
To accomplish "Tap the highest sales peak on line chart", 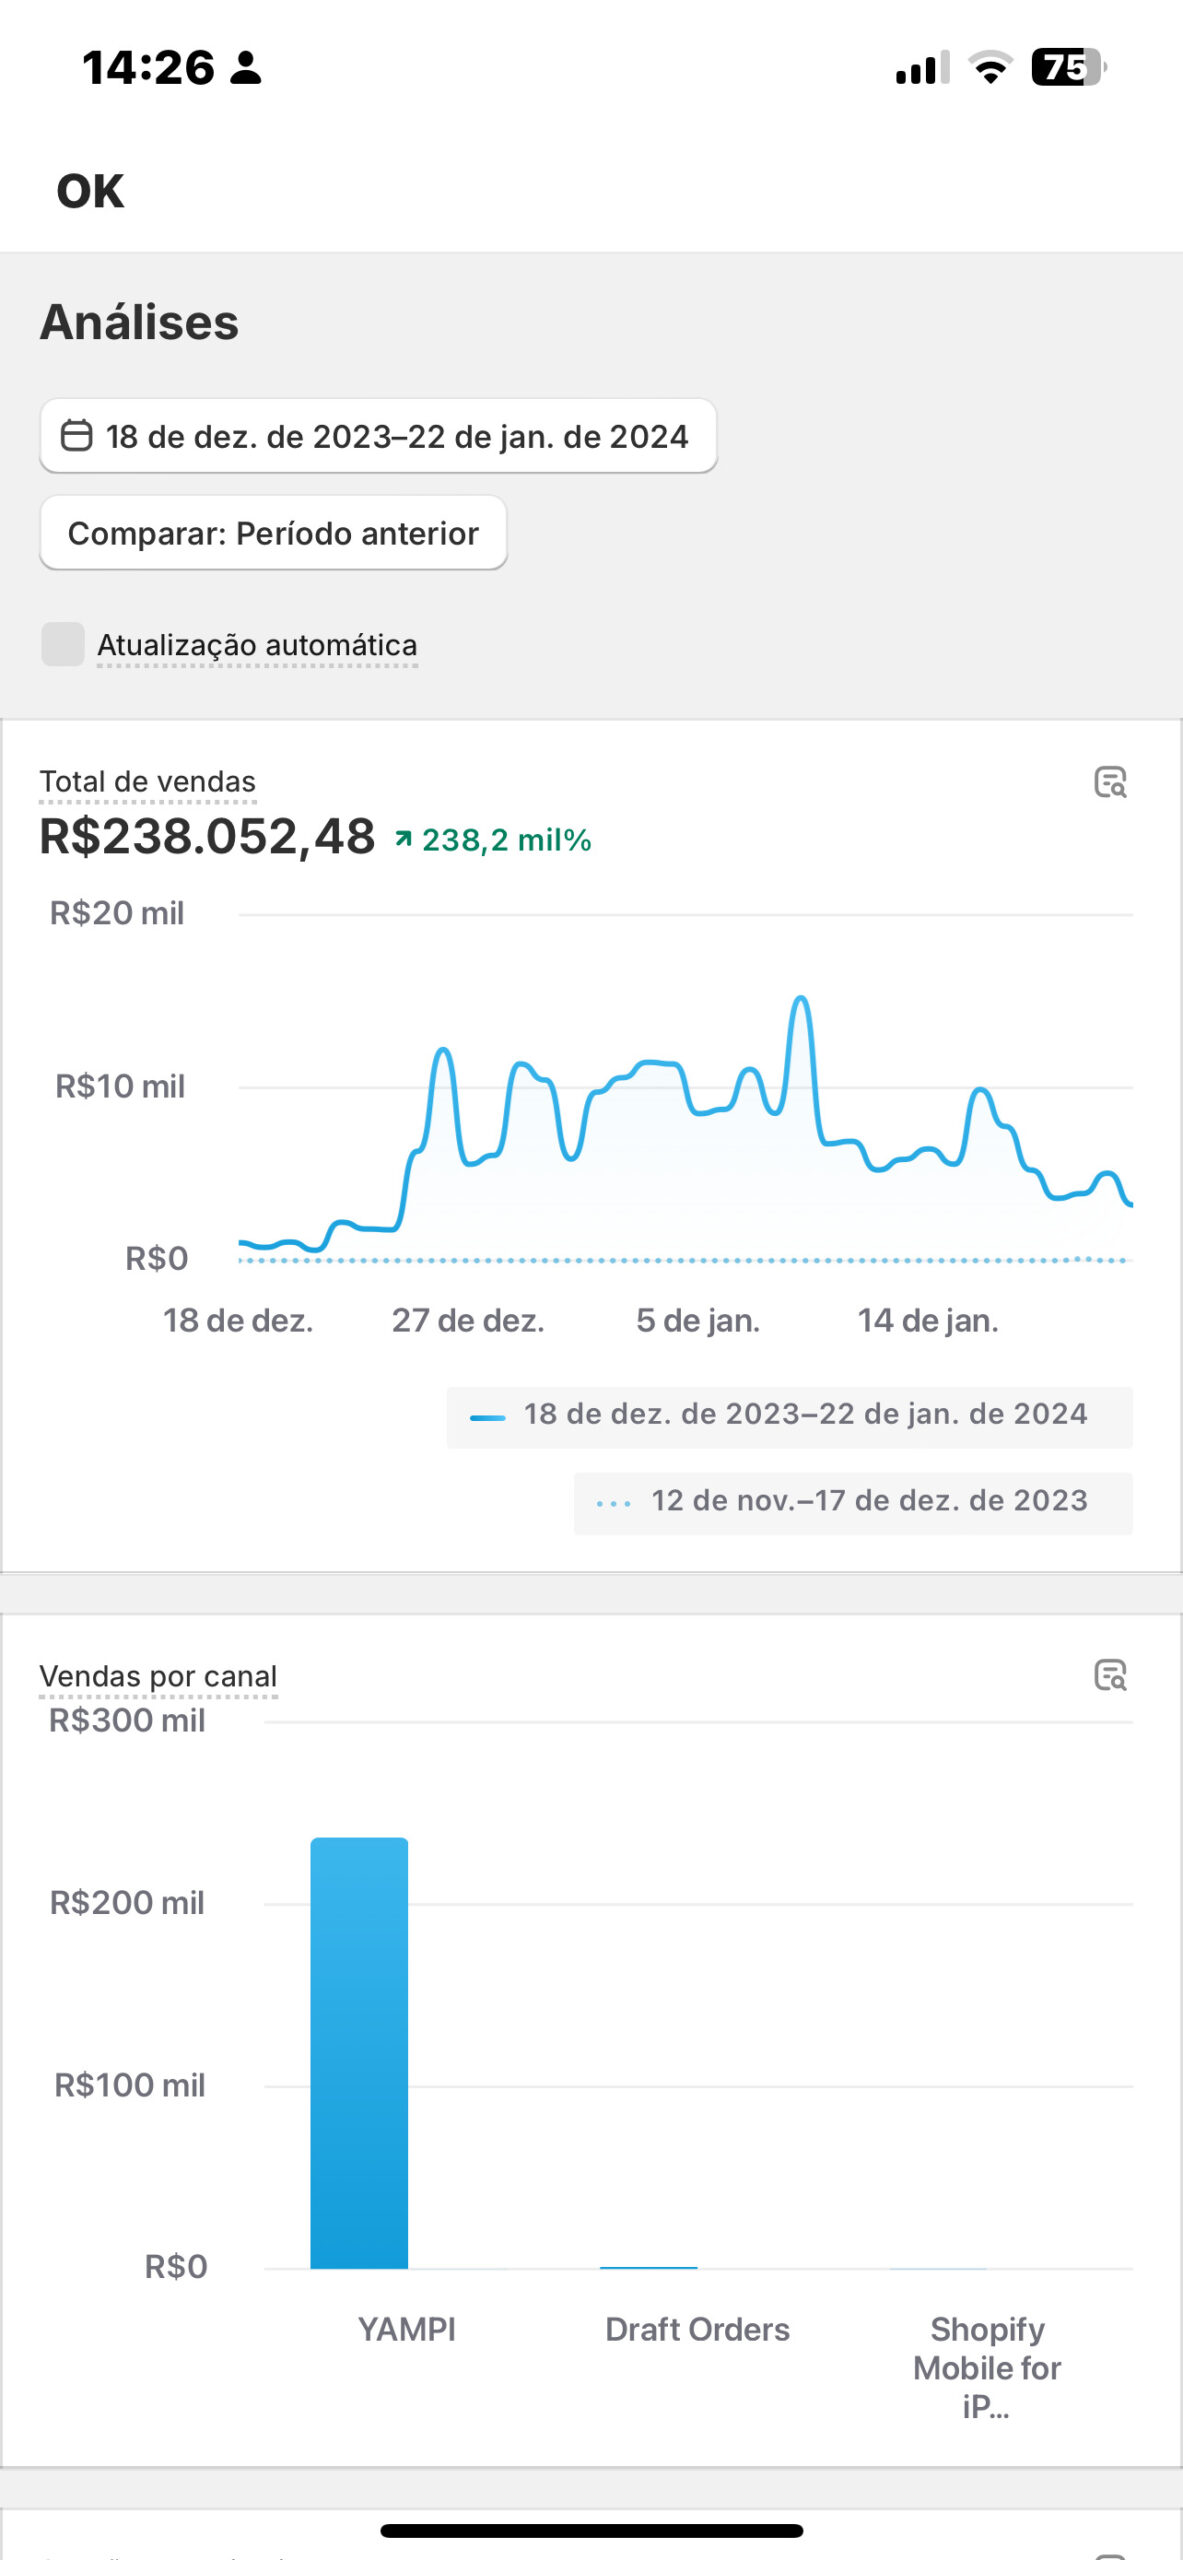I will pos(800,999).
